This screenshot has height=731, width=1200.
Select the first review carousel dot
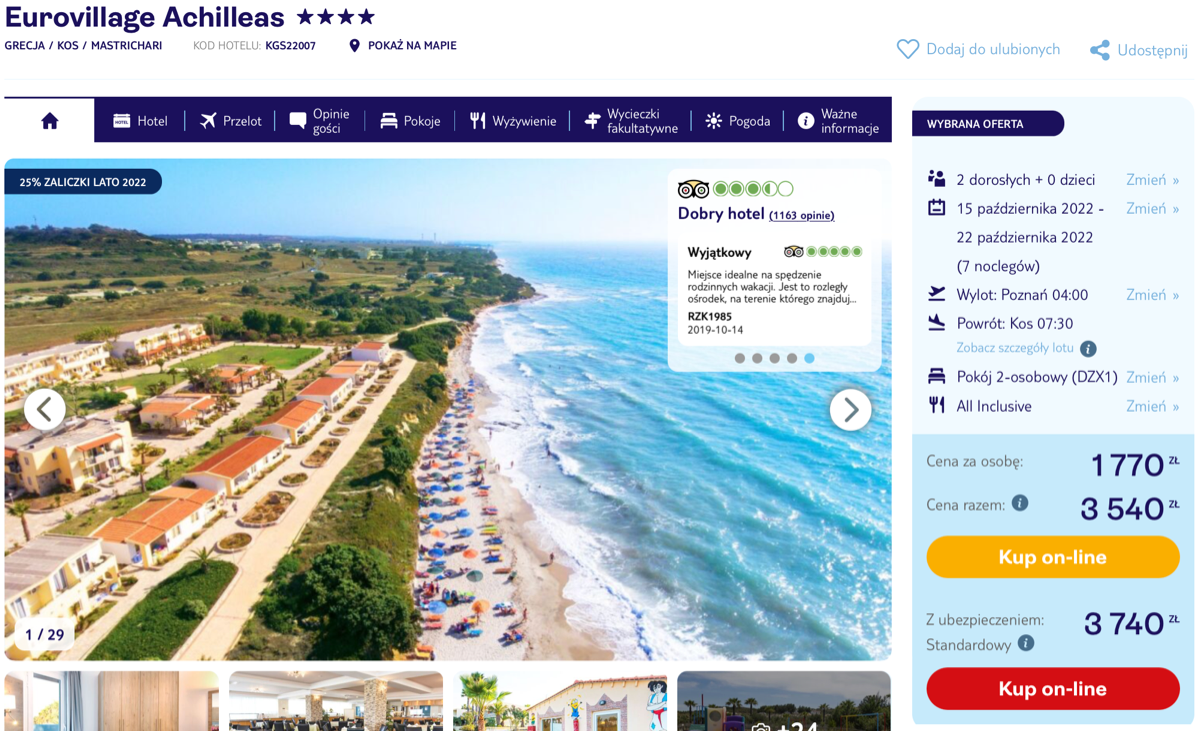click(740, 358)
